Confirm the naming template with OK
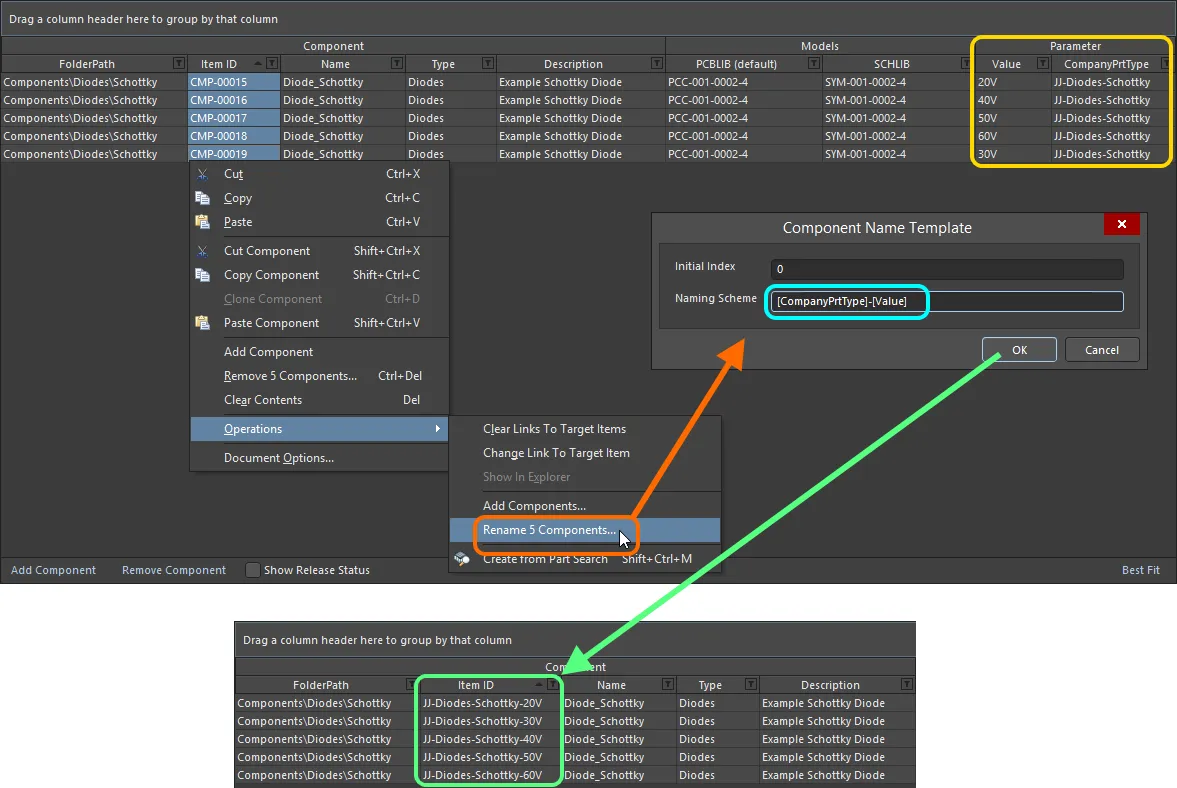This screenshot has width=1177, height=788. pos(1018,349)
